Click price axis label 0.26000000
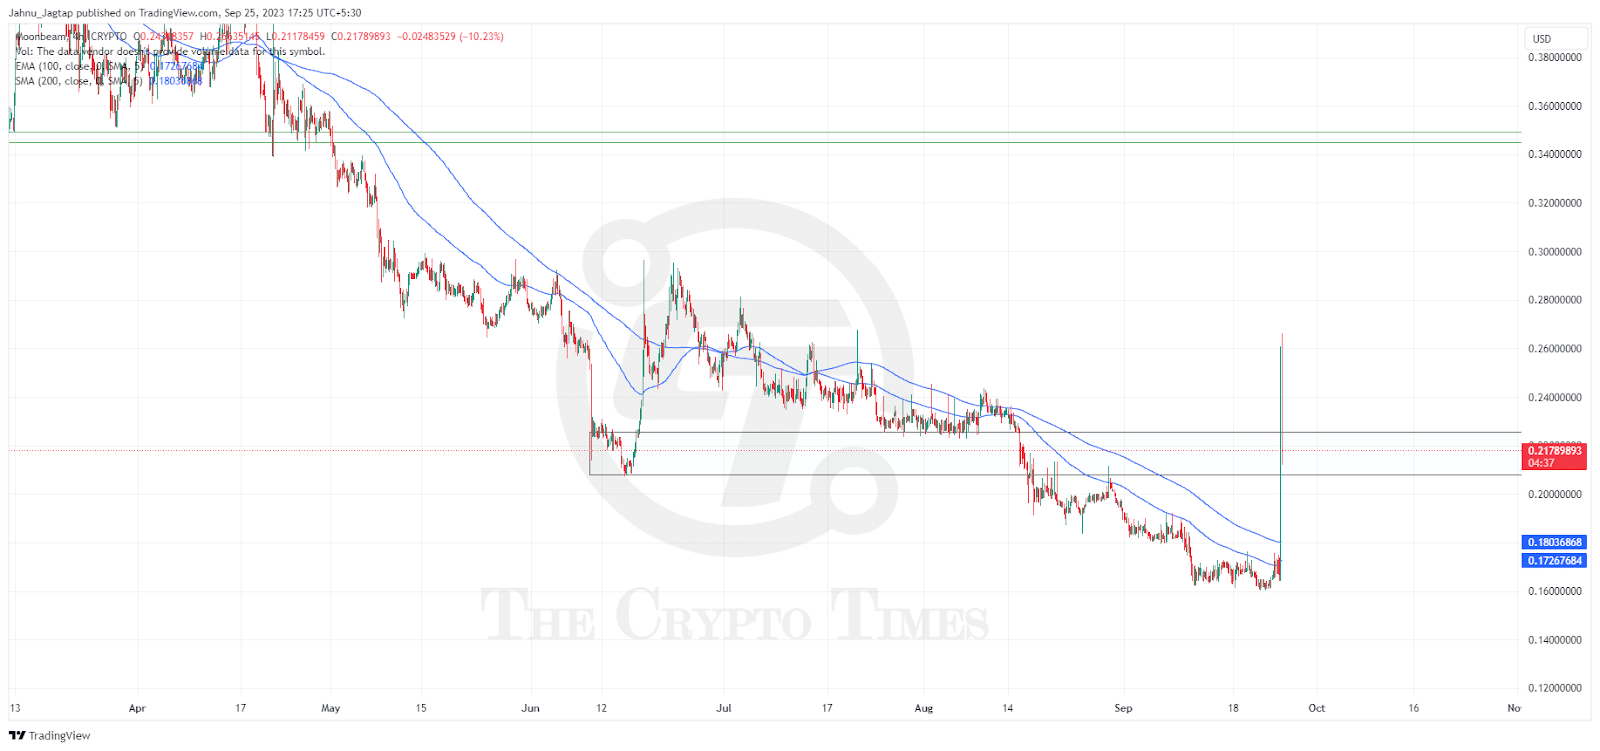 point(1555,349)
